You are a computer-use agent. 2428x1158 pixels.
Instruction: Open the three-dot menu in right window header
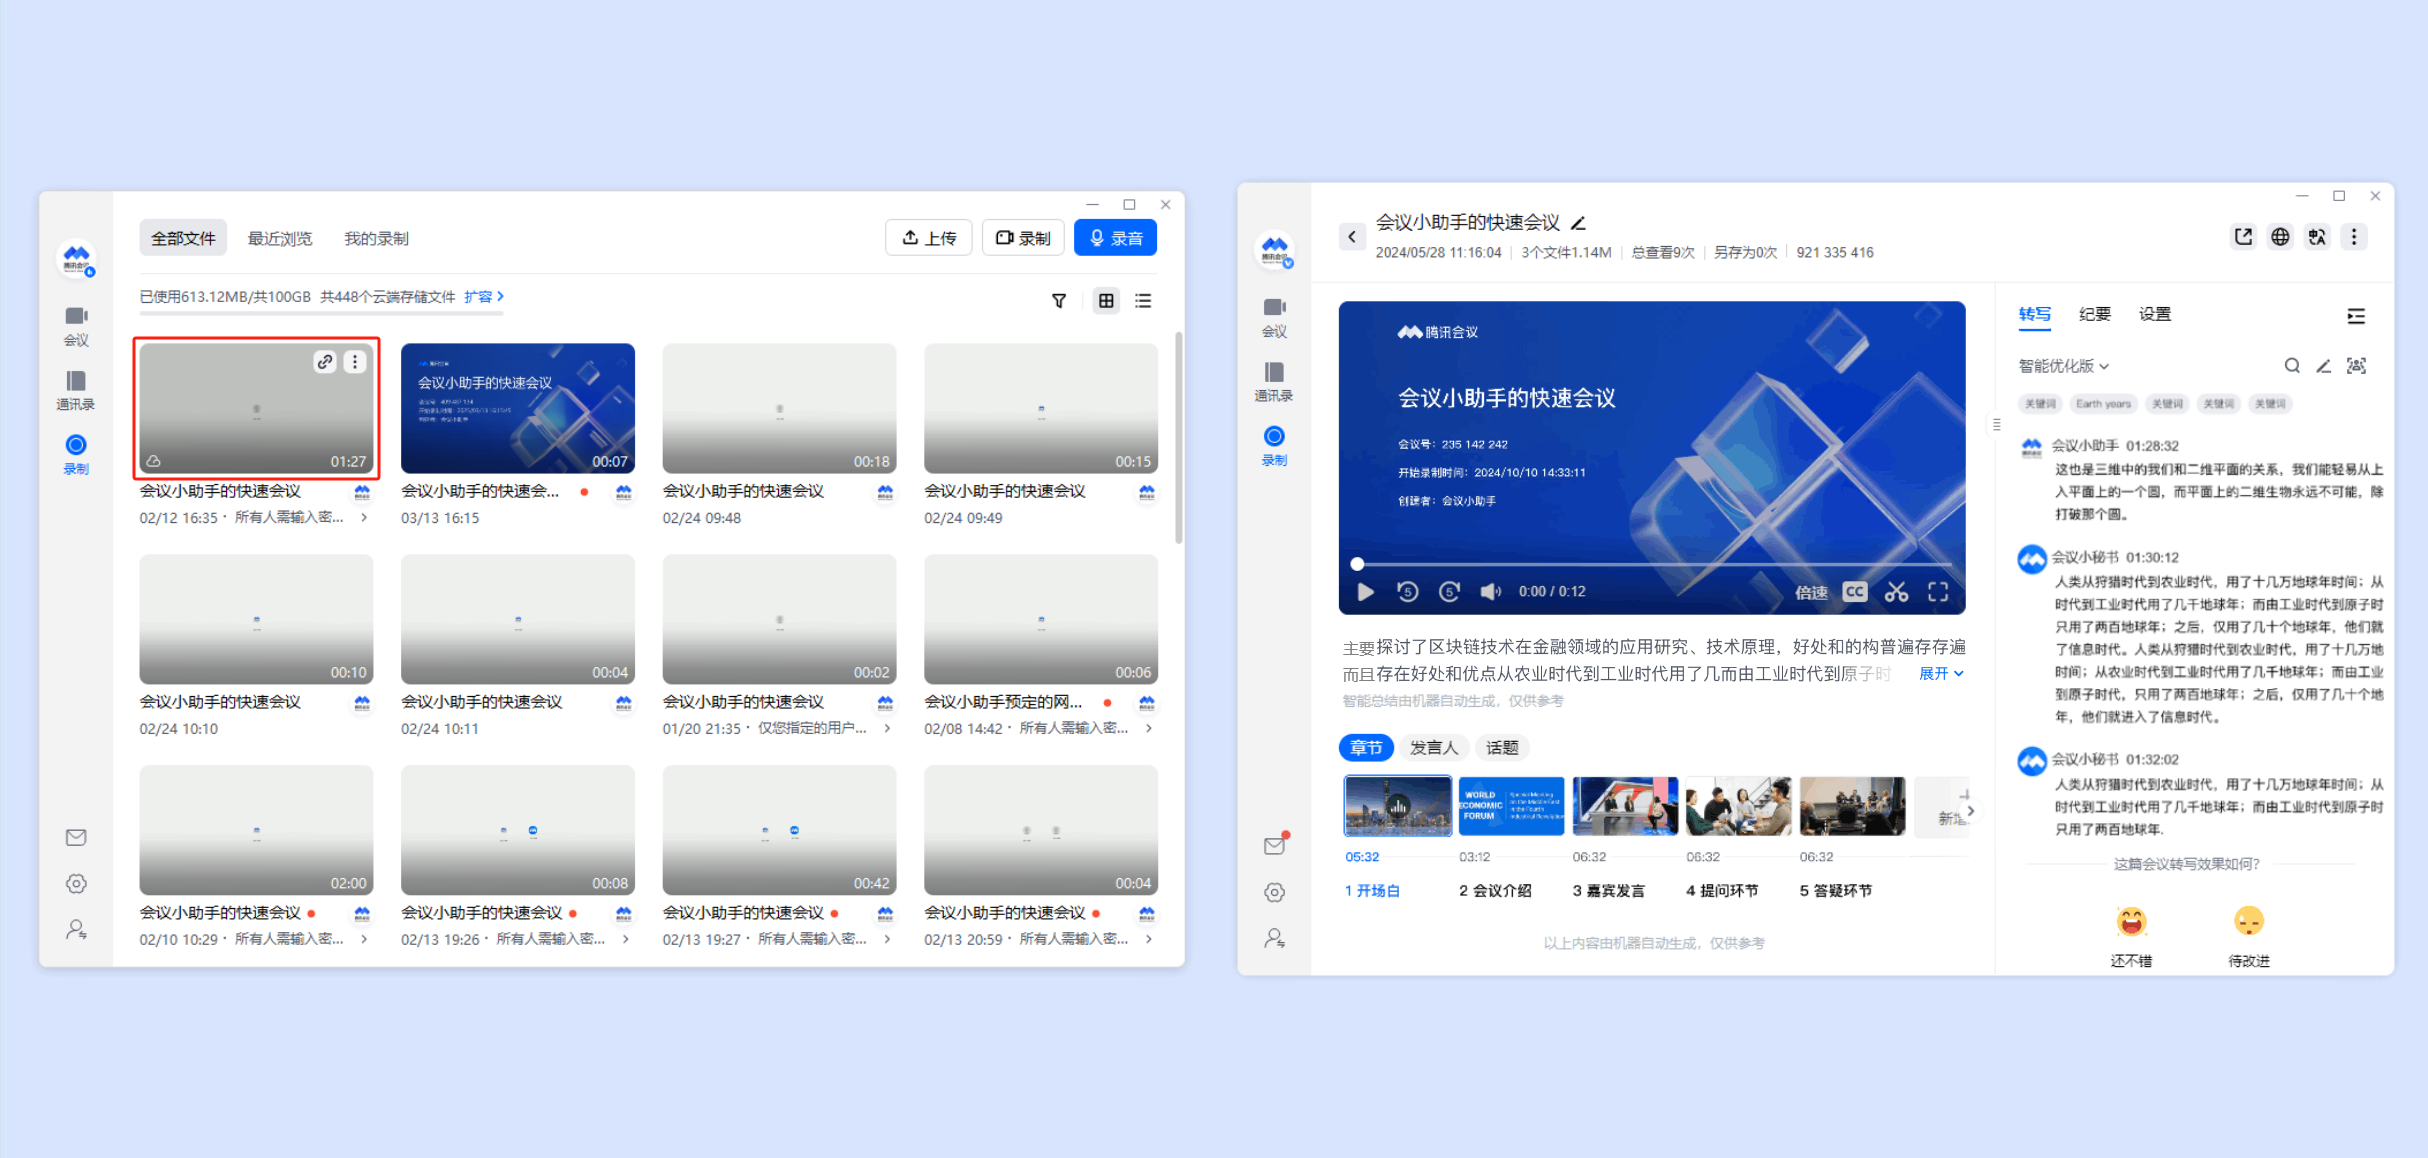point(2354,237)
